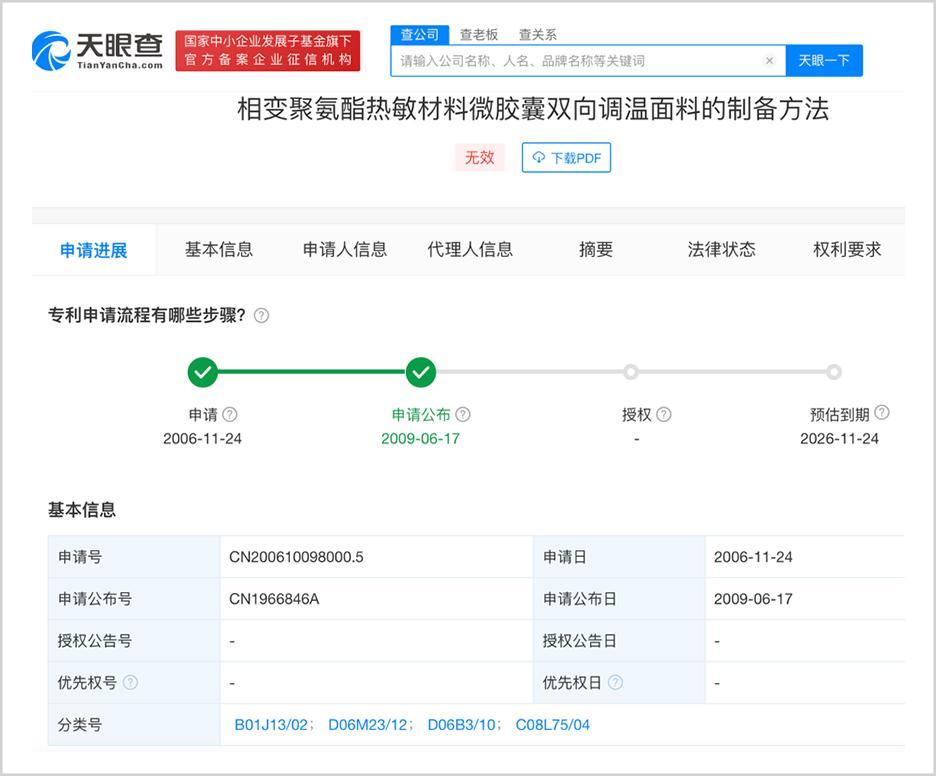Open the 法律状态 tab
Screen dimensions: 936x776
(721, 250)
